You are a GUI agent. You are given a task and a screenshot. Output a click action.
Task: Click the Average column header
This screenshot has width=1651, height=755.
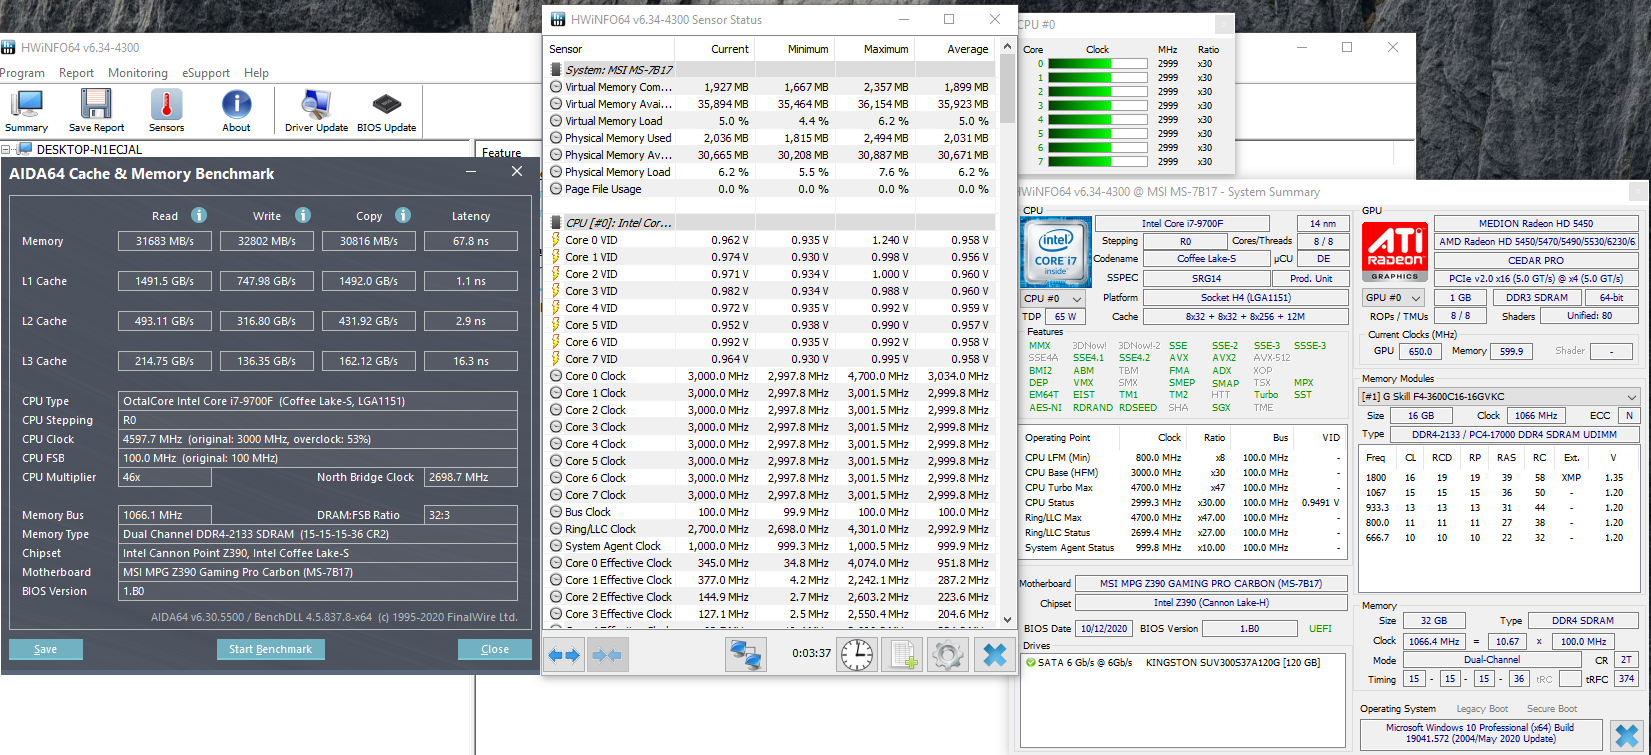coord(955,49)
